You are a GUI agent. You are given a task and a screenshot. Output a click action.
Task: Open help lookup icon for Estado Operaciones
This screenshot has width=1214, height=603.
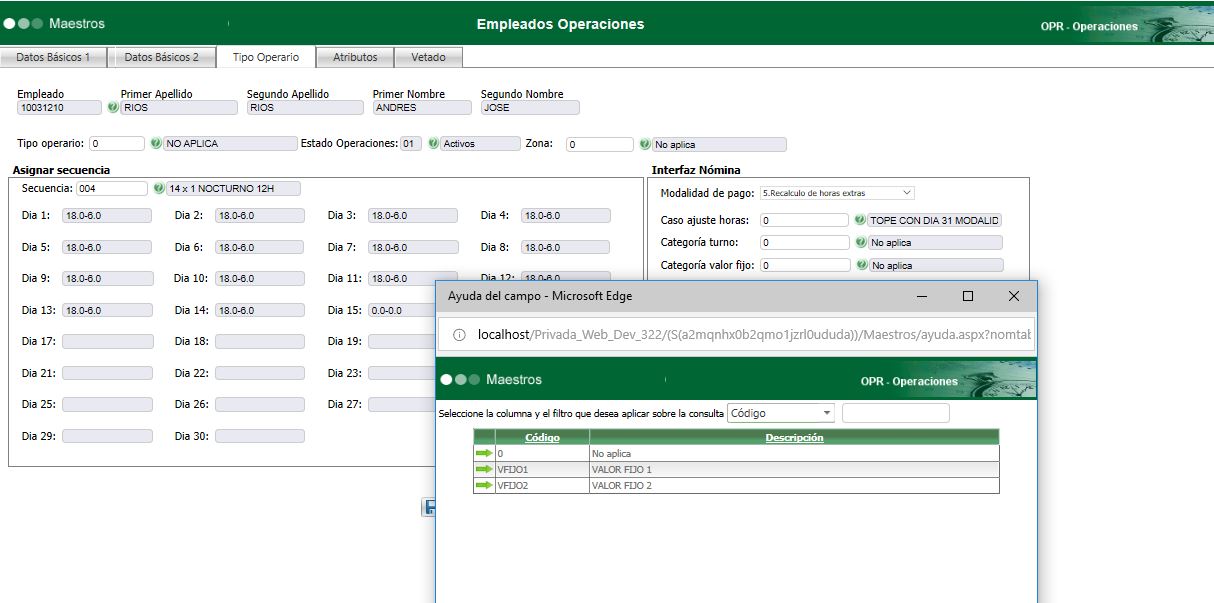(434, 144)
